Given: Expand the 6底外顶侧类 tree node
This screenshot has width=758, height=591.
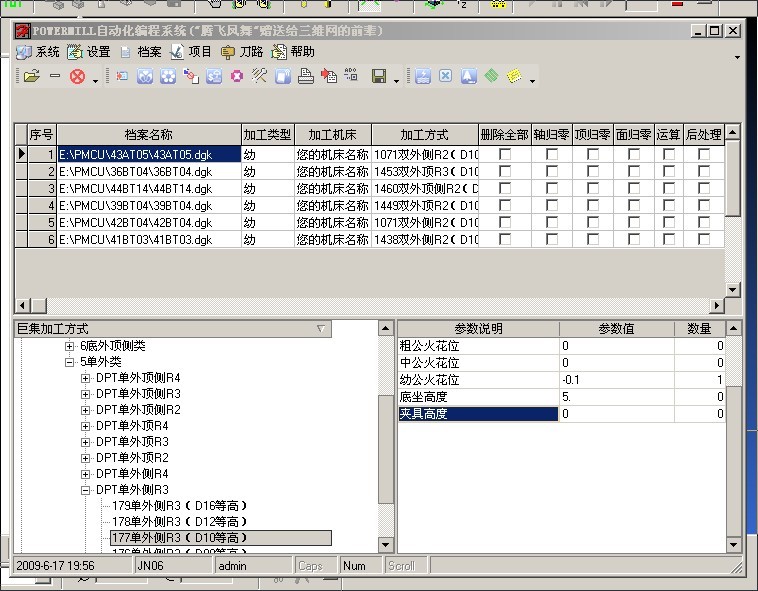Looking at the screenshot, I should (x=69, y=346).
